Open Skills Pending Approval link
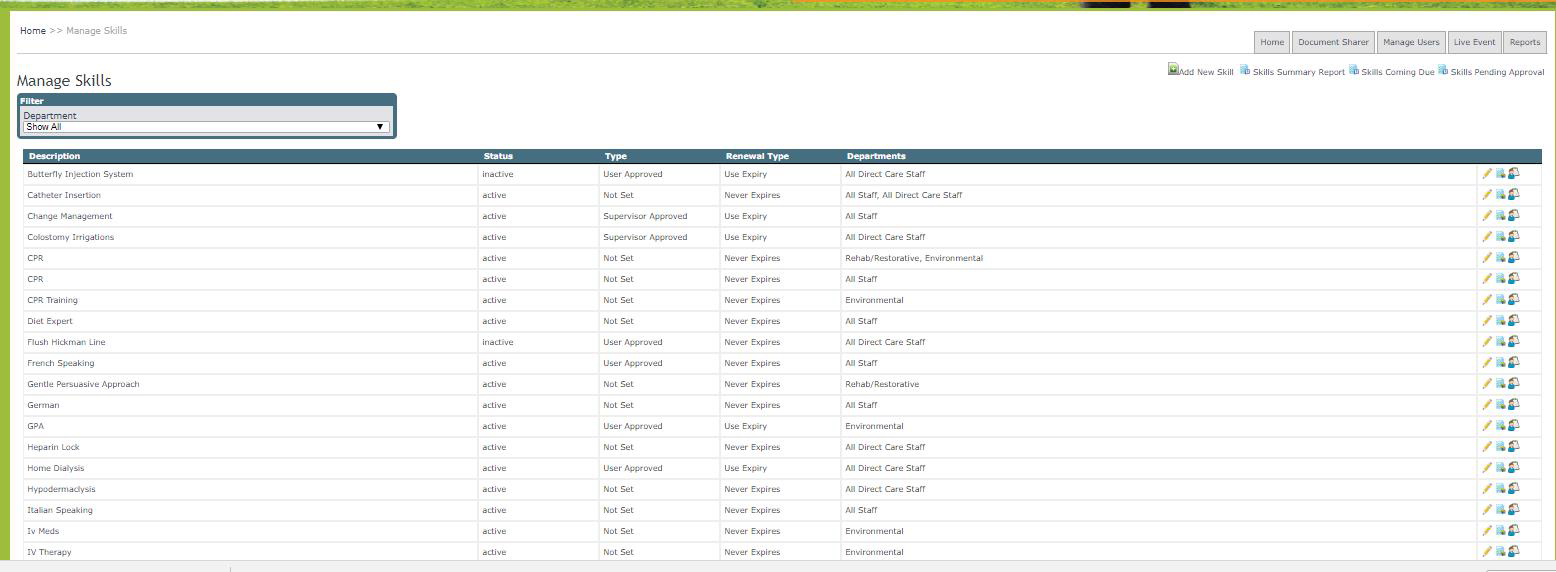 (x=1496, y=72)
